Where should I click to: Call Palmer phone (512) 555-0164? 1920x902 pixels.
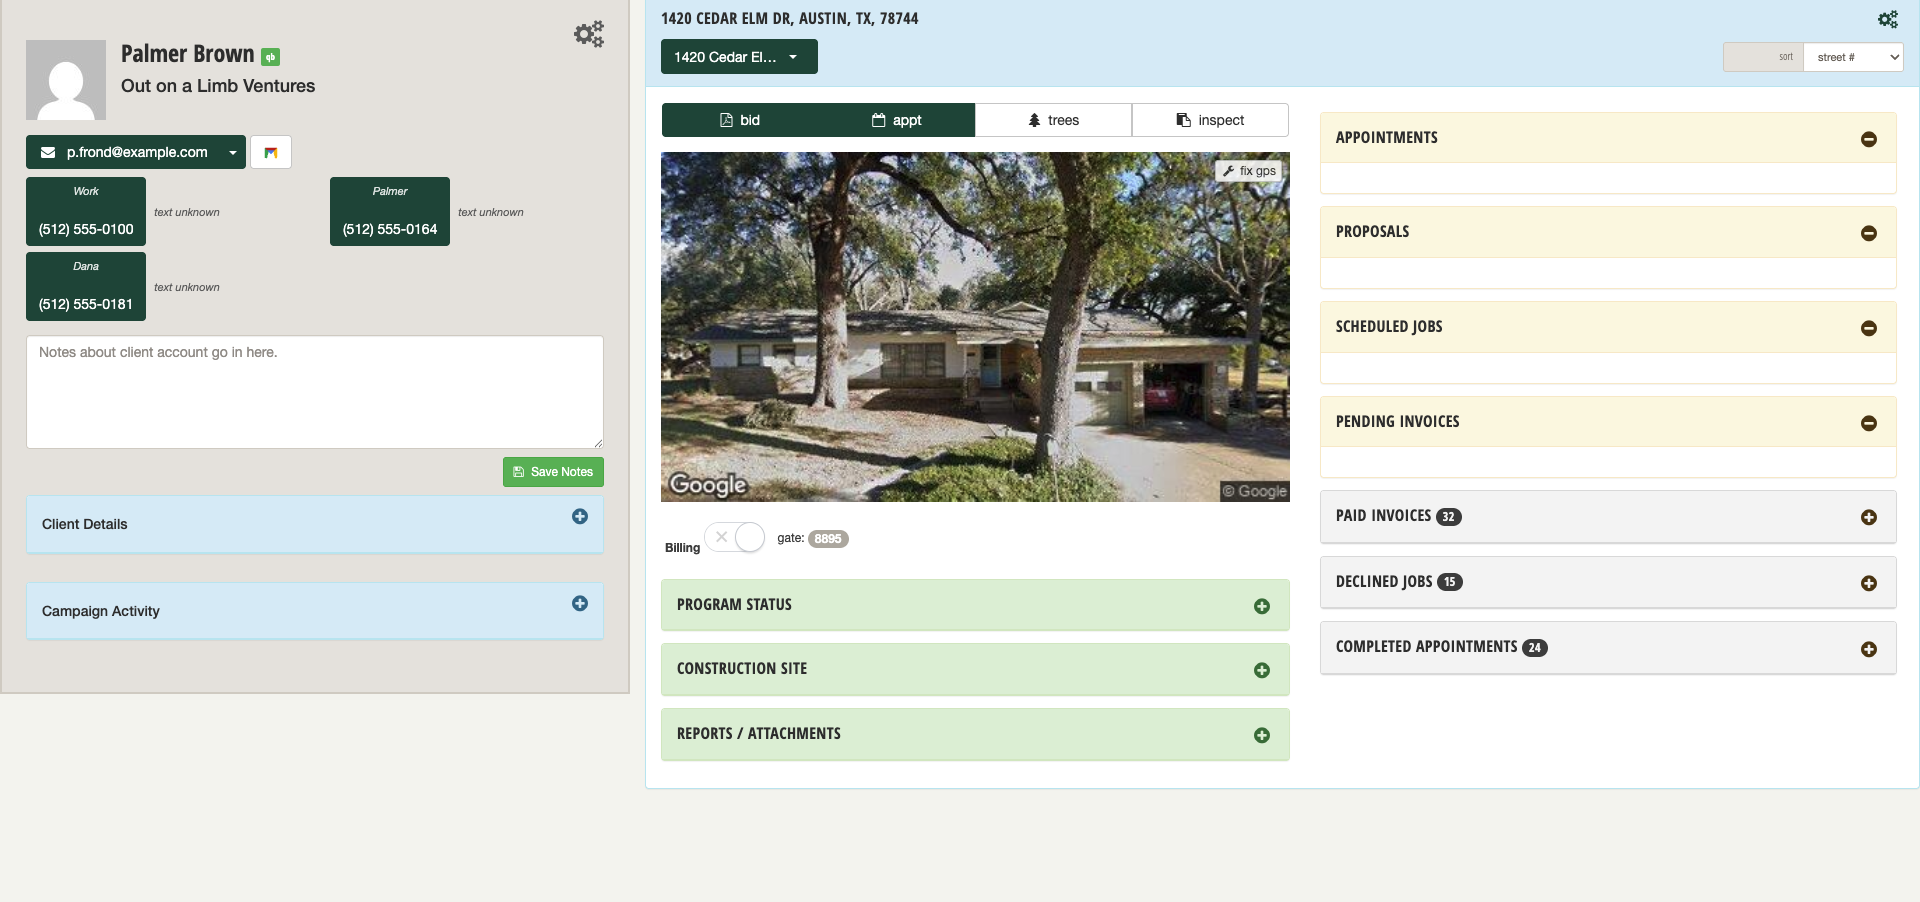click(x=390, y=211)
